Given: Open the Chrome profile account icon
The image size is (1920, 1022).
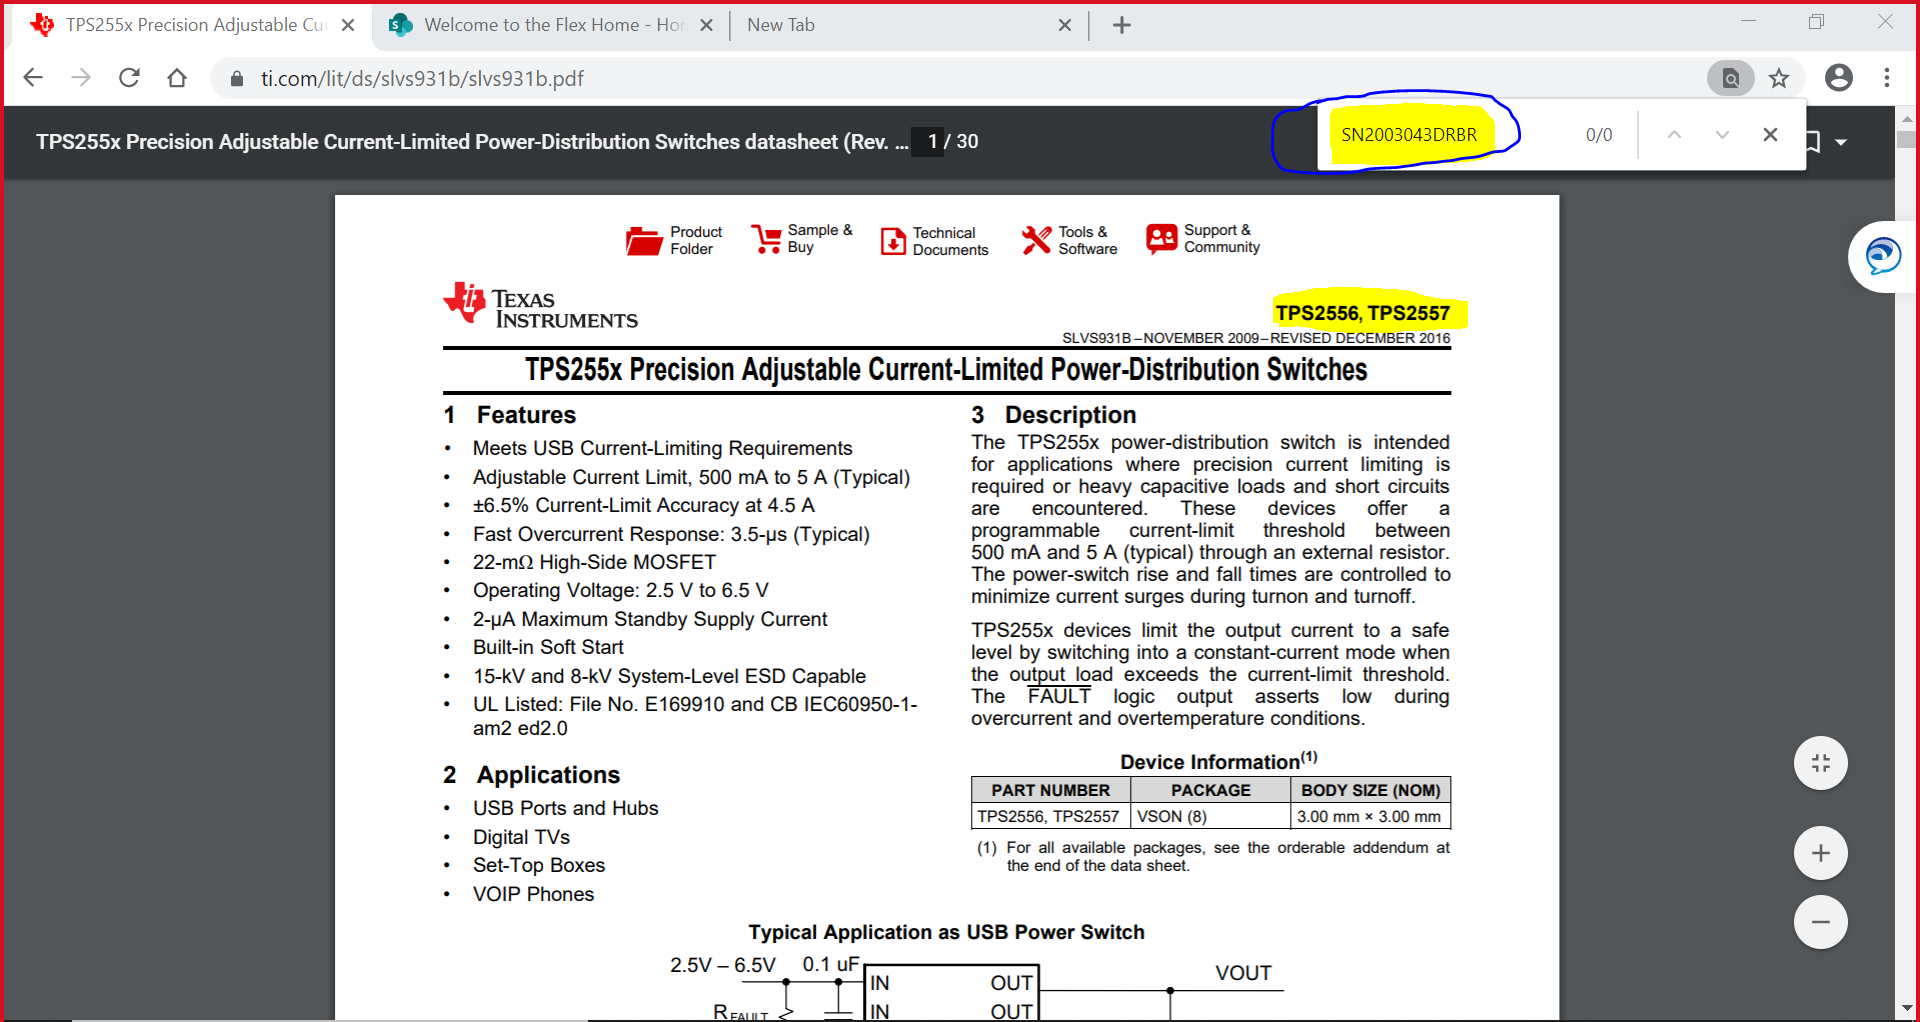Looking at the screenshot, I should click(x=1839, y=78).
